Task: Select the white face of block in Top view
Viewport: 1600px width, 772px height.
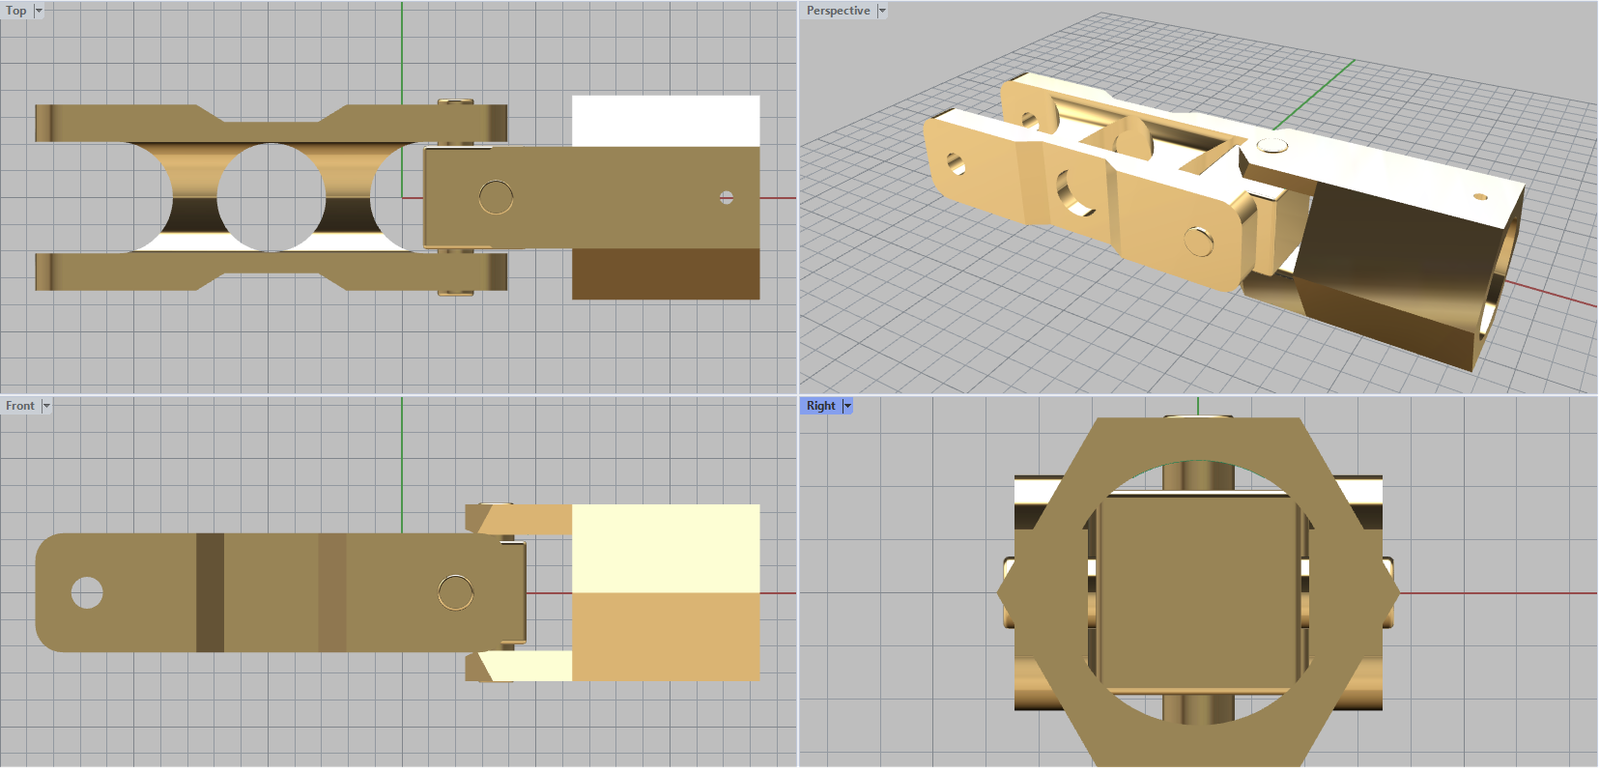Action: coord(665,121)
